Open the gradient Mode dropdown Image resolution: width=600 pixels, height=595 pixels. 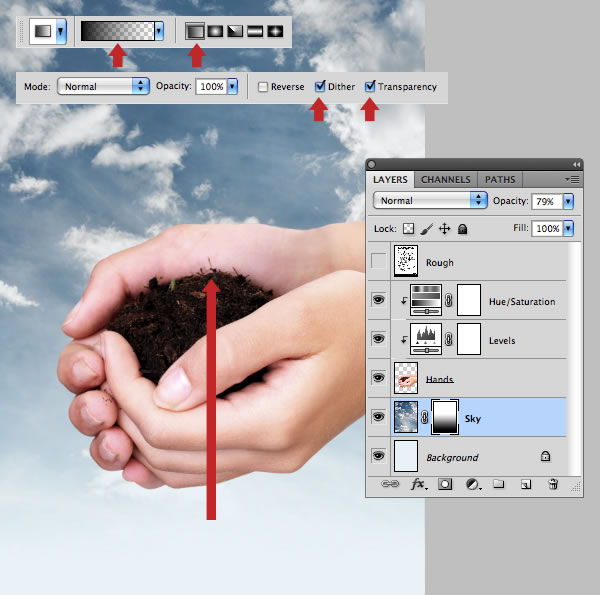pyautogui.click(x=103, y=86)
